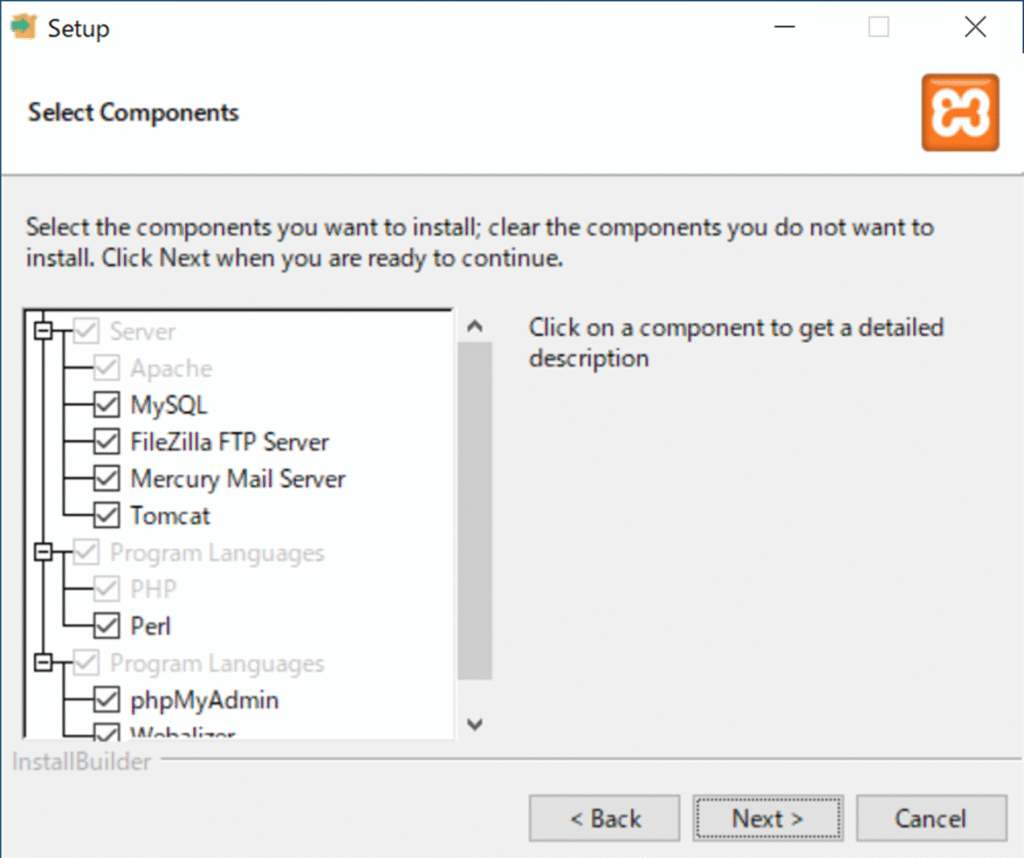The height and width of the screenshot is (858, 1024).
Task: Close the Setup window
Action: point(975,28)
